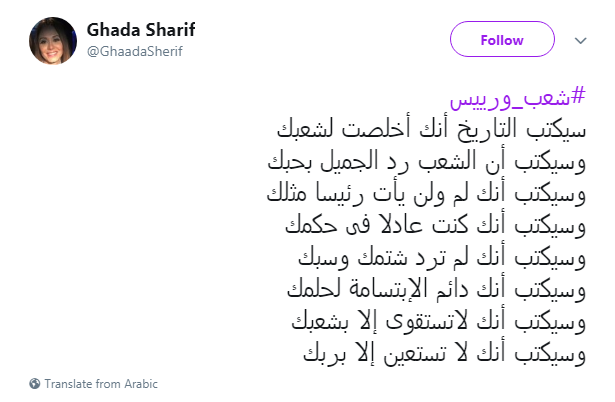Open the @GhaadaSherif handle link
Viewport: 615px width, 402px height.
pos(135,51)
